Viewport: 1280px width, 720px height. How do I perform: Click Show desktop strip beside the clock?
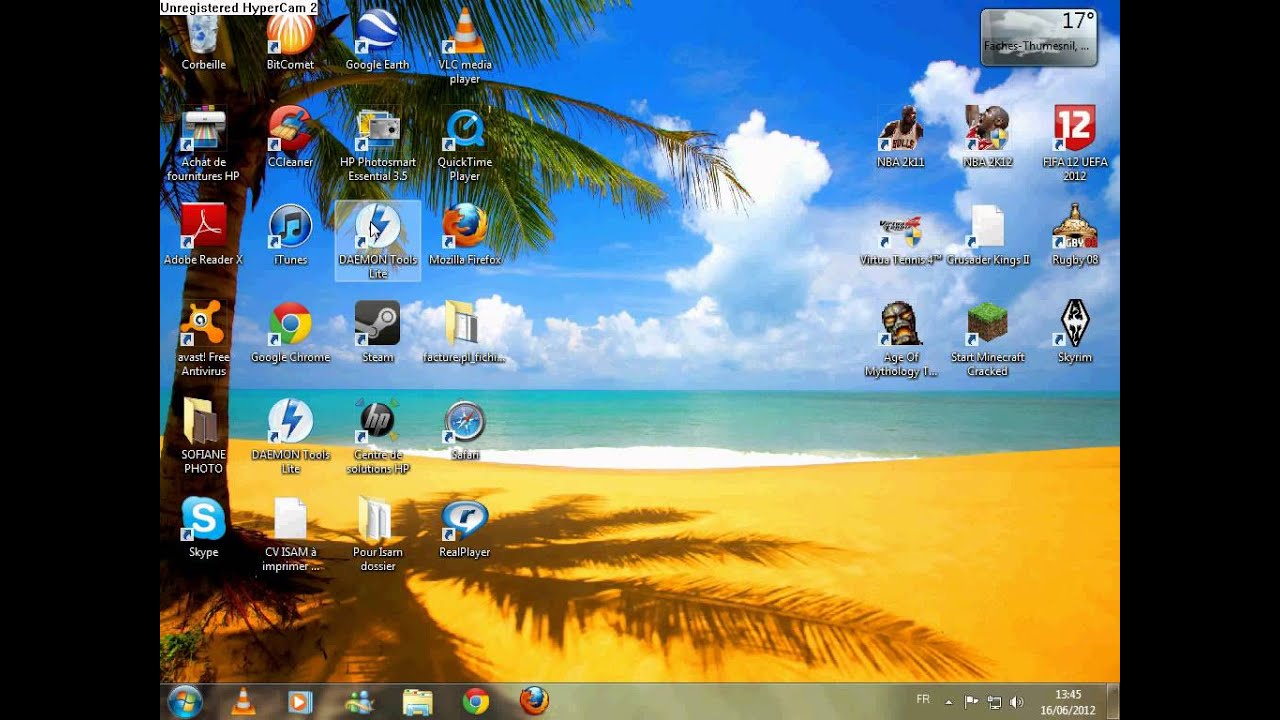coord(1113,701)
